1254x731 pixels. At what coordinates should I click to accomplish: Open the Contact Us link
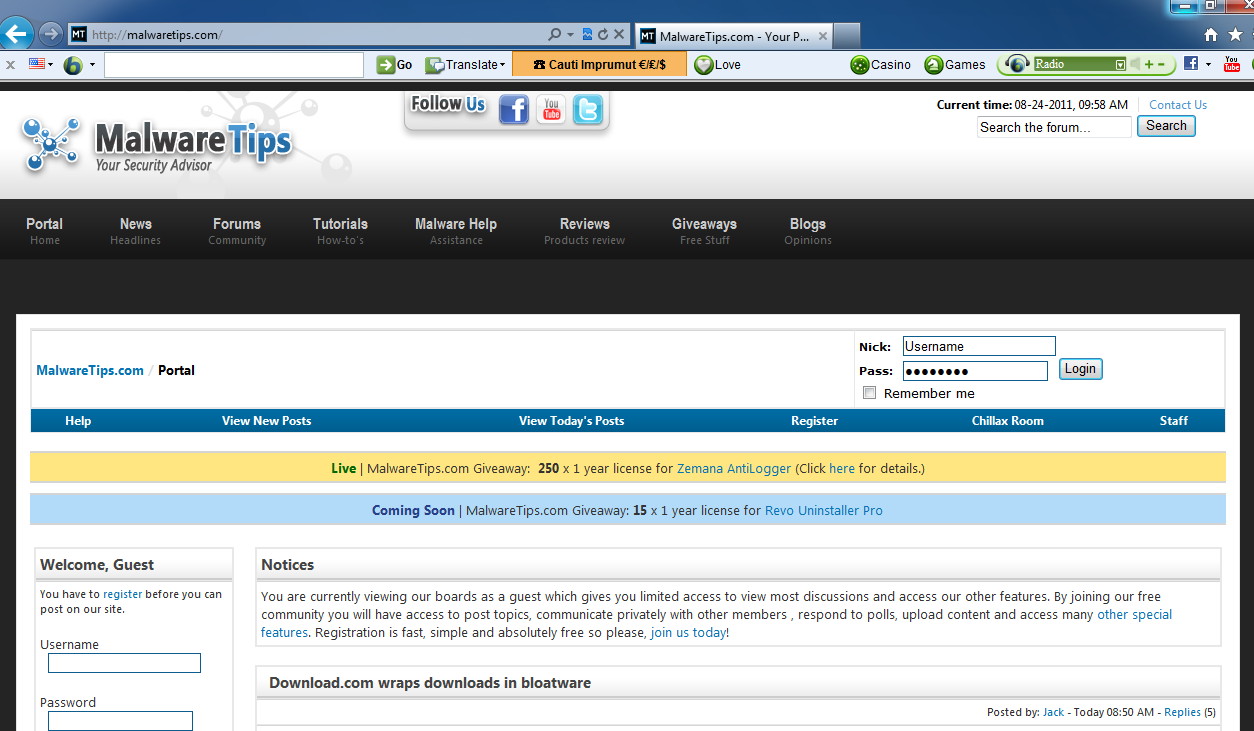[1178, 105]
